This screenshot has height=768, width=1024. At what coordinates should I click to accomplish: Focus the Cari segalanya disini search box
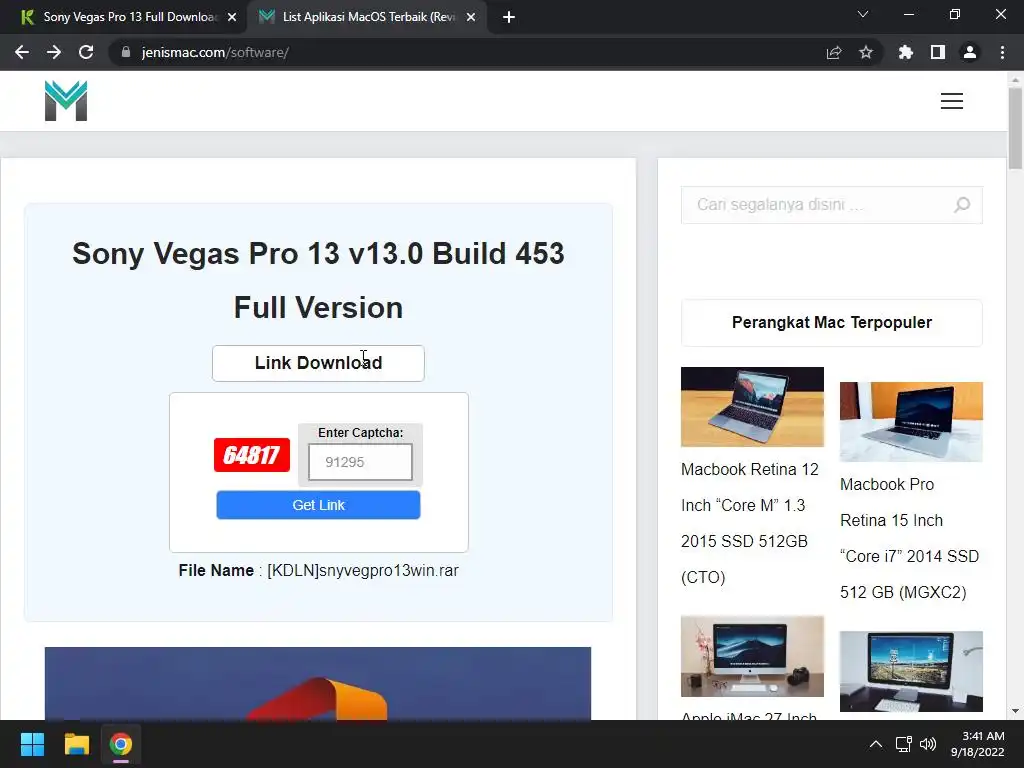[x=831, y=205]
